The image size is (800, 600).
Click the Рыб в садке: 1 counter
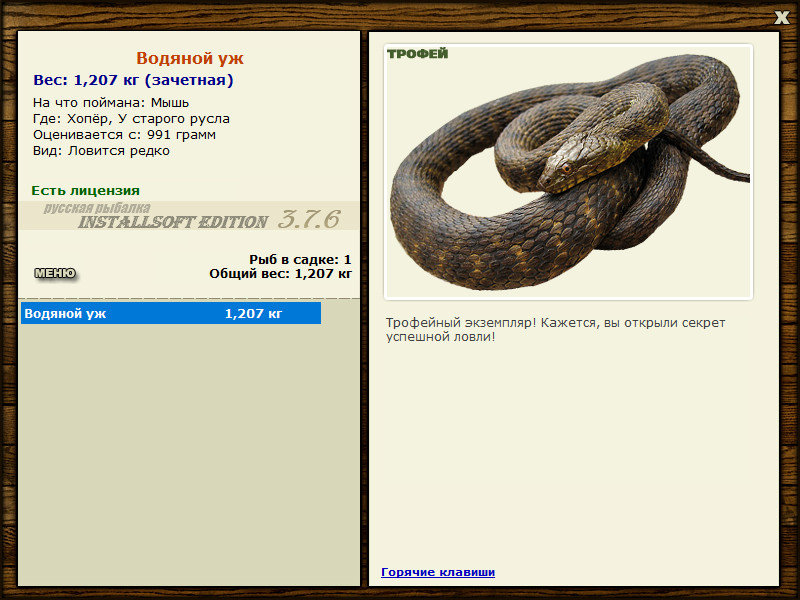point(300,260)
